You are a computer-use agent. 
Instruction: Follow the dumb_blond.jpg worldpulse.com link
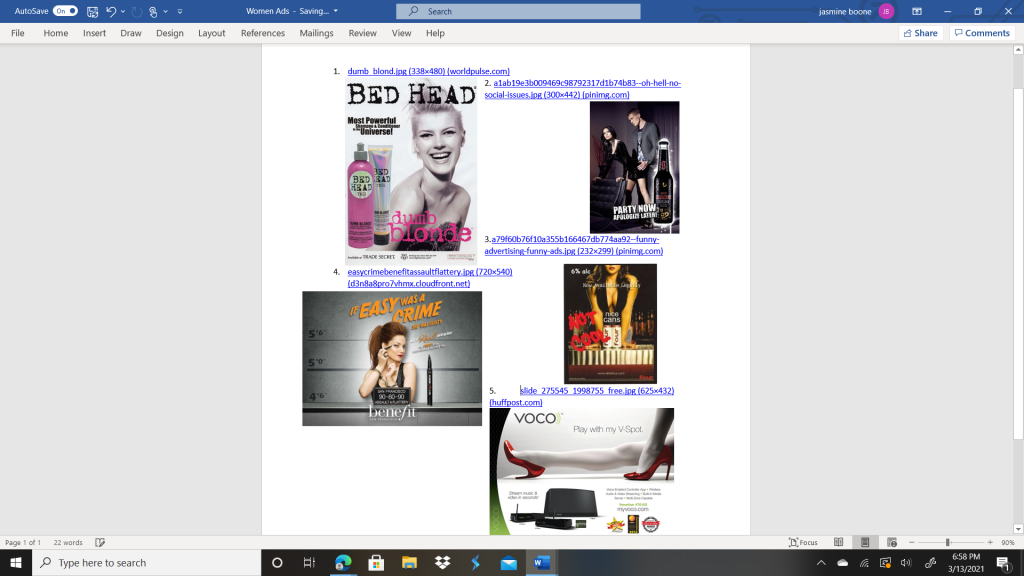click(428, 71)
